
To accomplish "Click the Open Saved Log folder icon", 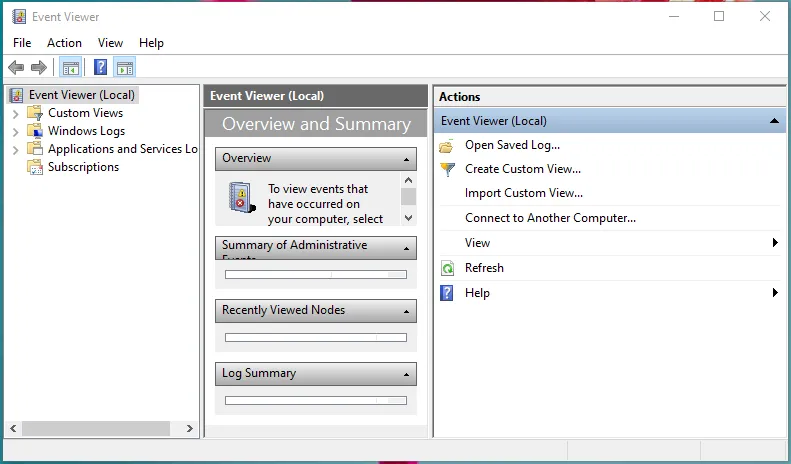I will (x=447, y=146).
